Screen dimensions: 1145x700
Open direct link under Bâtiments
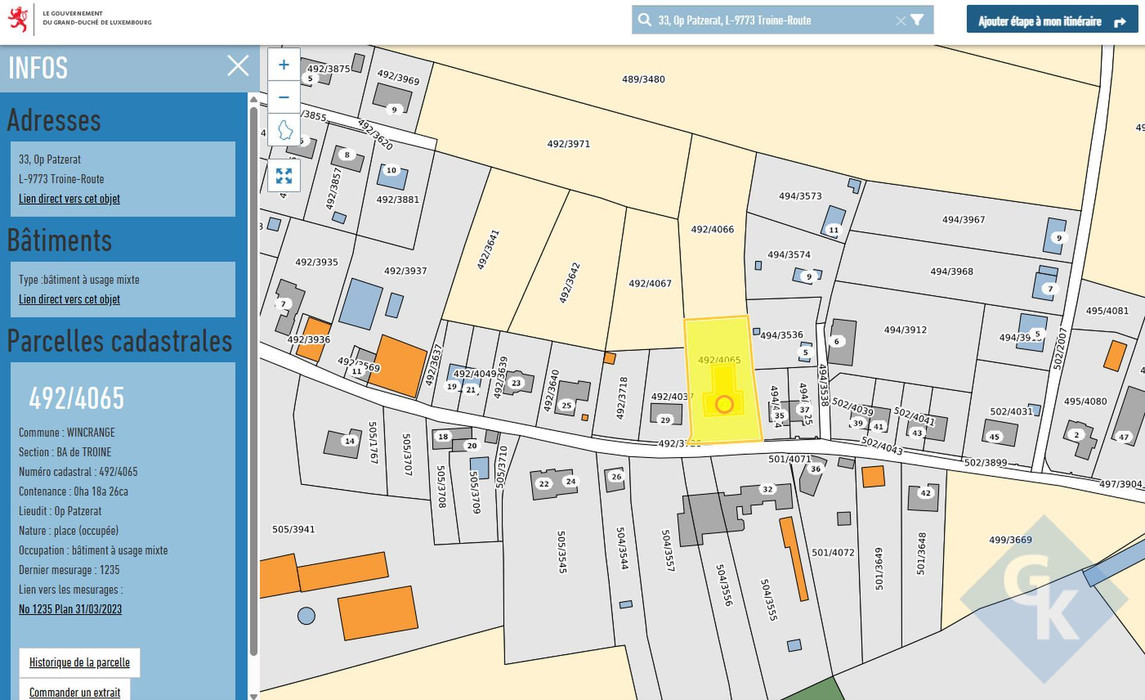pos(69,299)
